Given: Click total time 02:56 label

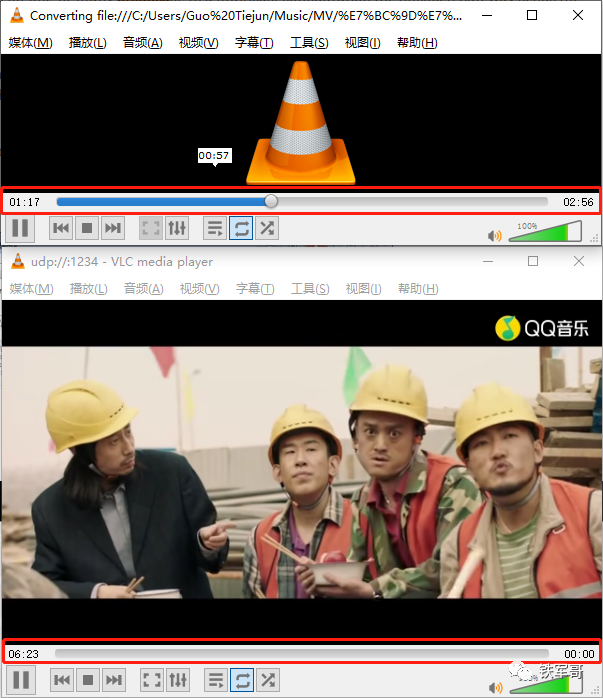Looking at the screenshot, I should [578, 202].
